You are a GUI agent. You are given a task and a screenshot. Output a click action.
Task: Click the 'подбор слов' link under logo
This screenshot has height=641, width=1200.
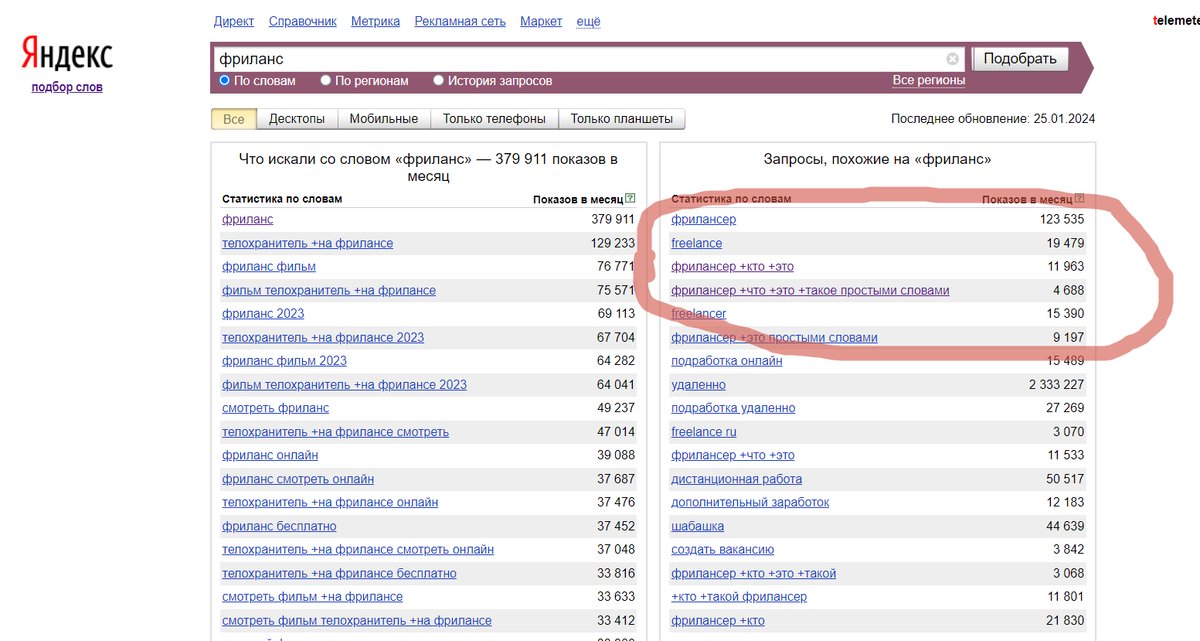click(67, 87)
